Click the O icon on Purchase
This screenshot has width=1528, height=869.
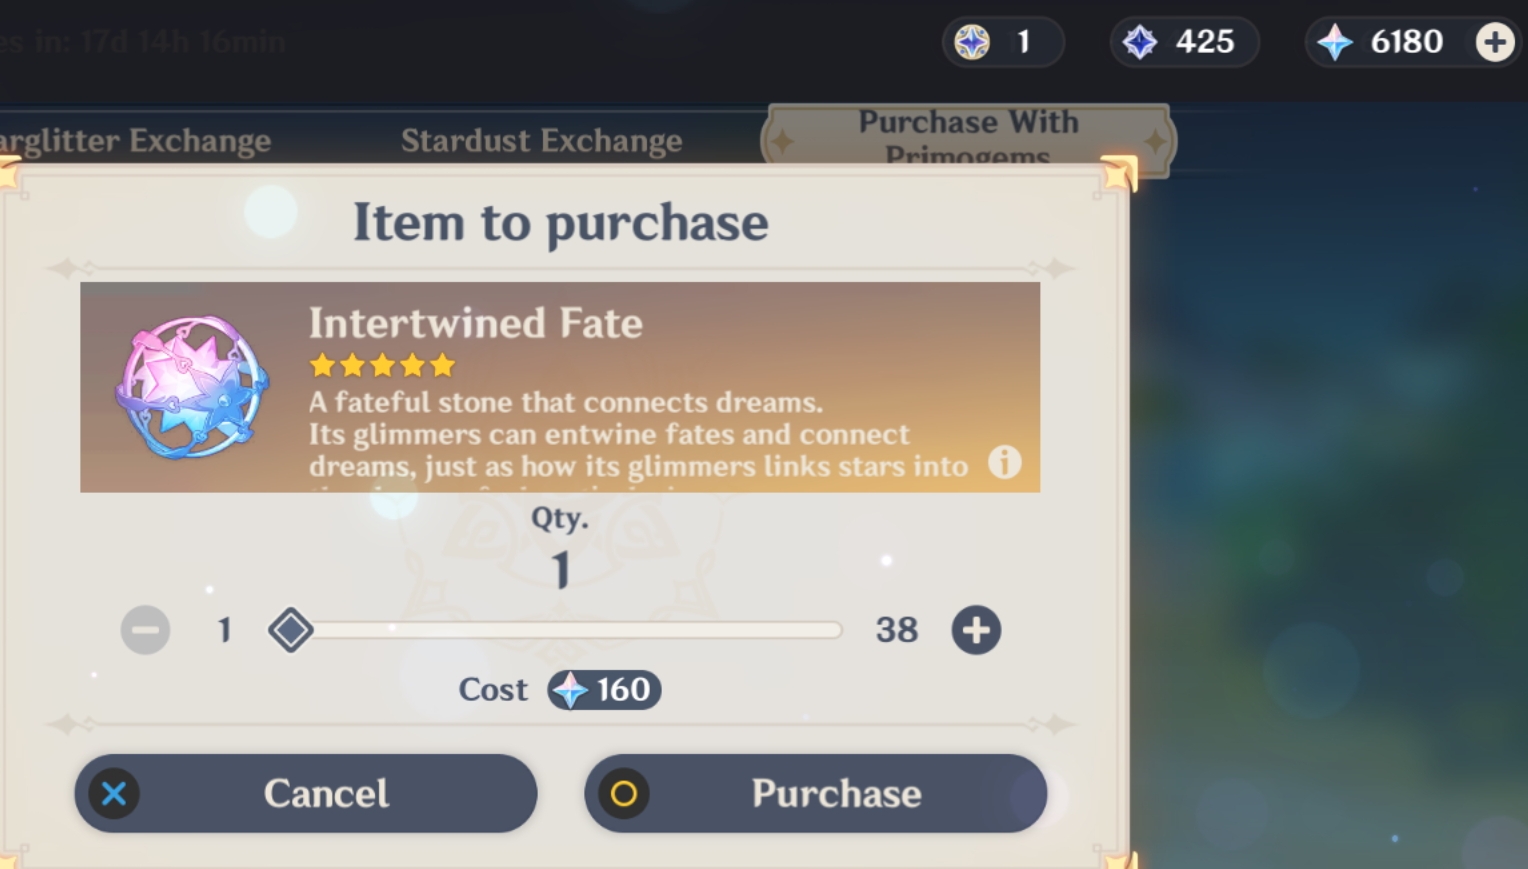(625, 793)
